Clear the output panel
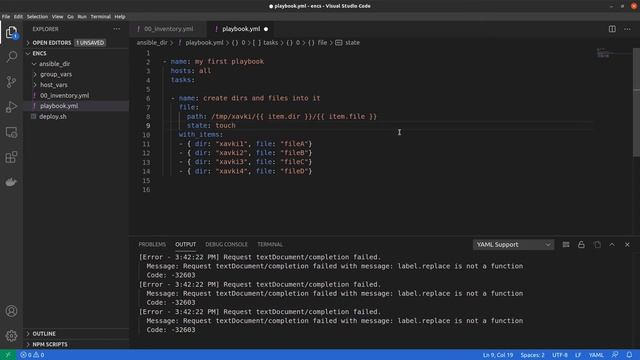 pos(566,244)
